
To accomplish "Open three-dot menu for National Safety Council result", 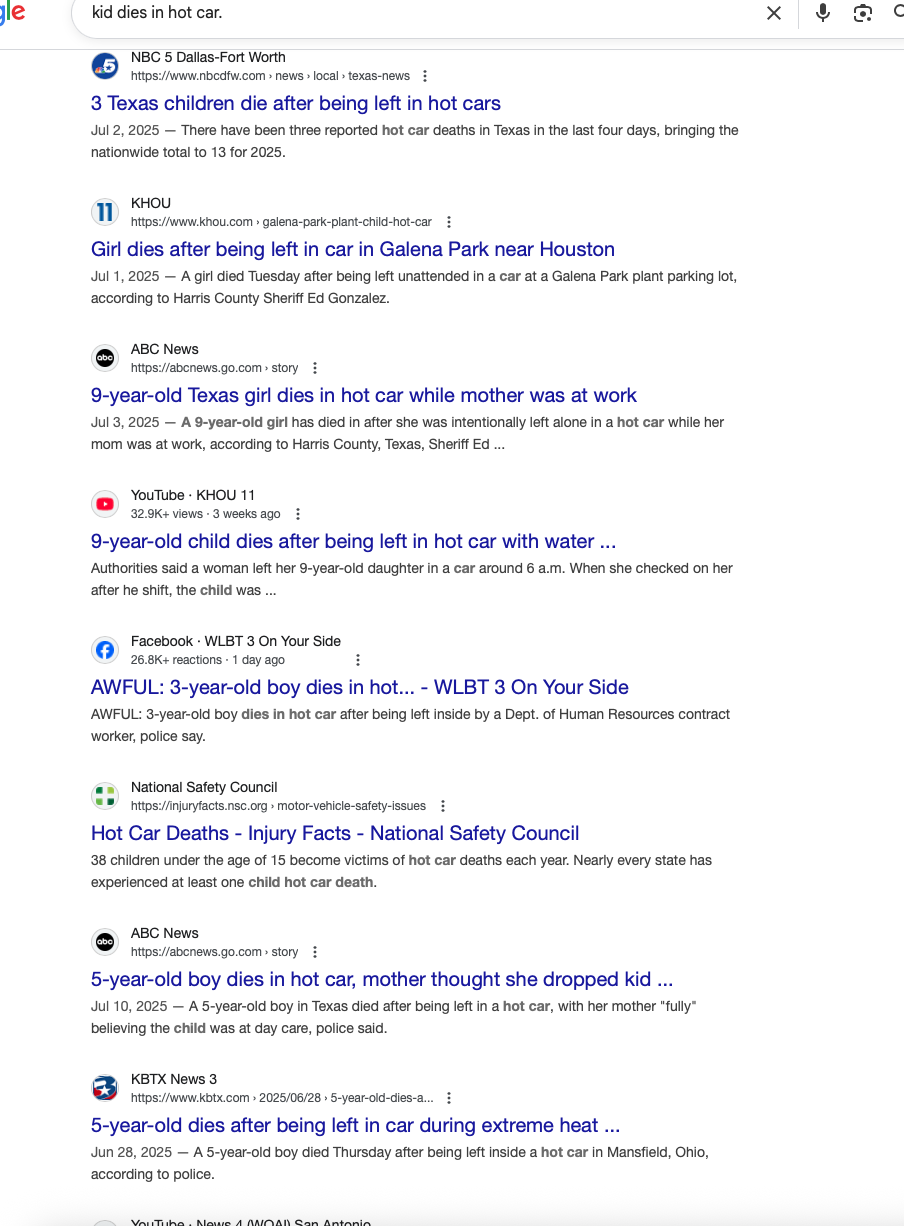I will pyautogui.click(x=443, y=806).
